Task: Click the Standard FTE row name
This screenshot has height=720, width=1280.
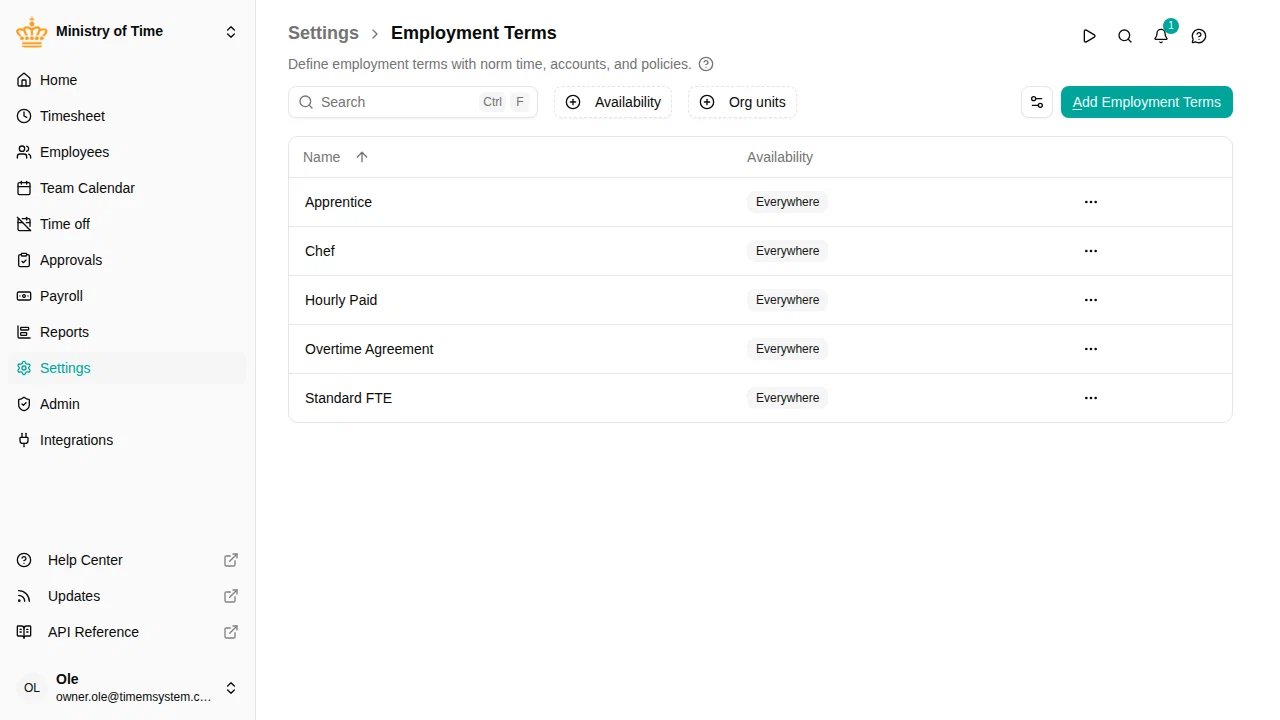Action: pos(348,398)
